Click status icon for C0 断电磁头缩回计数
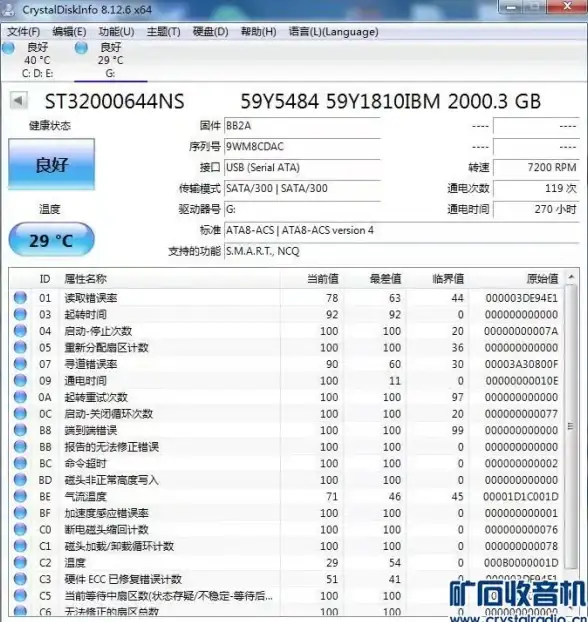The height and width of the screenshot is (622, 588). click(20, 529)
